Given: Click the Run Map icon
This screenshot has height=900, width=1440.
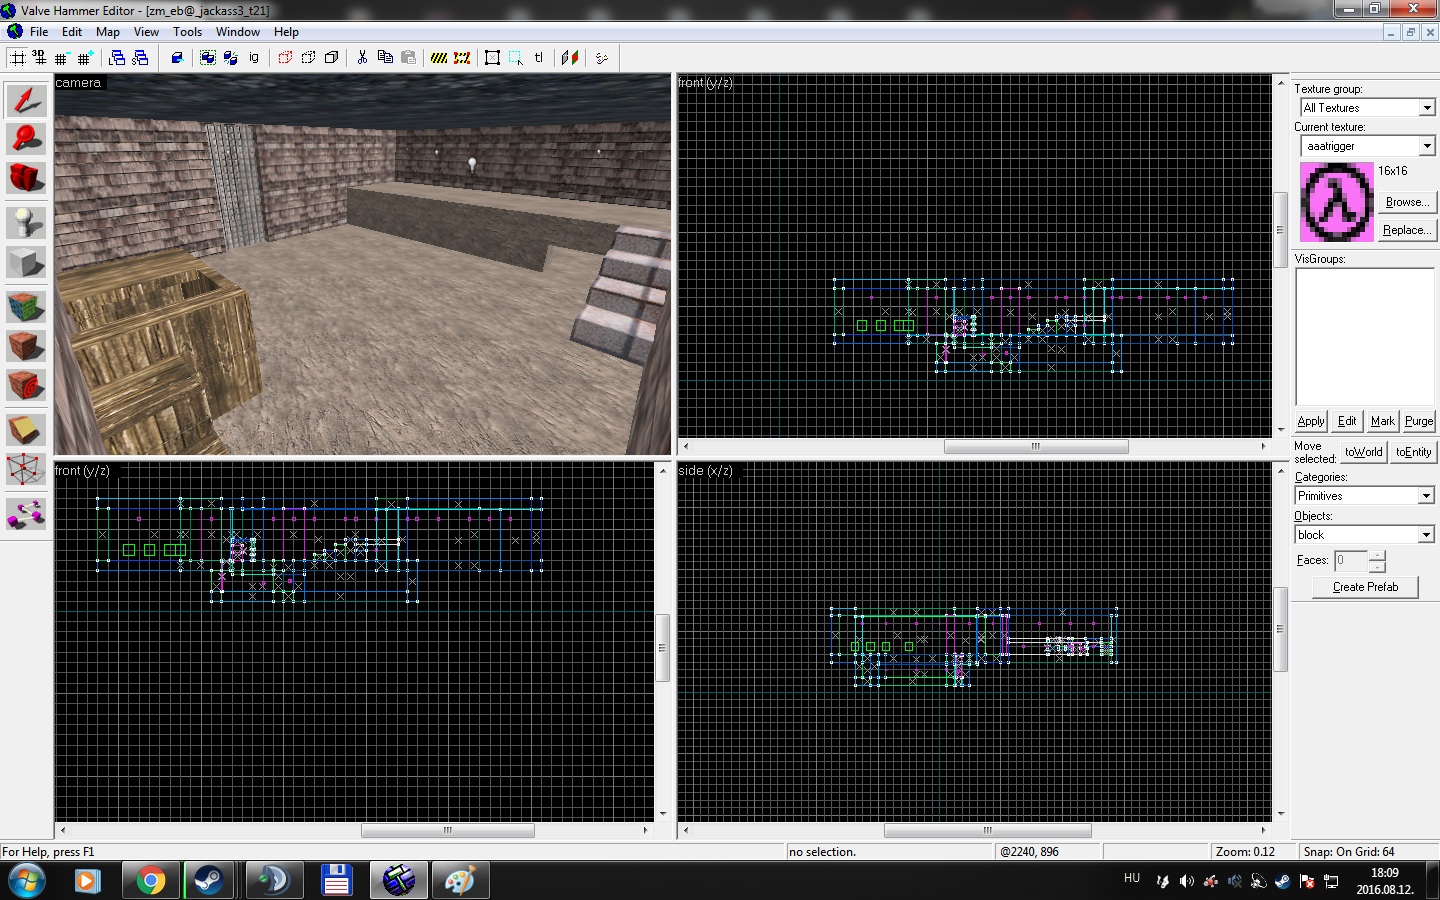Looking at the screenshot, I should point(602,58).
